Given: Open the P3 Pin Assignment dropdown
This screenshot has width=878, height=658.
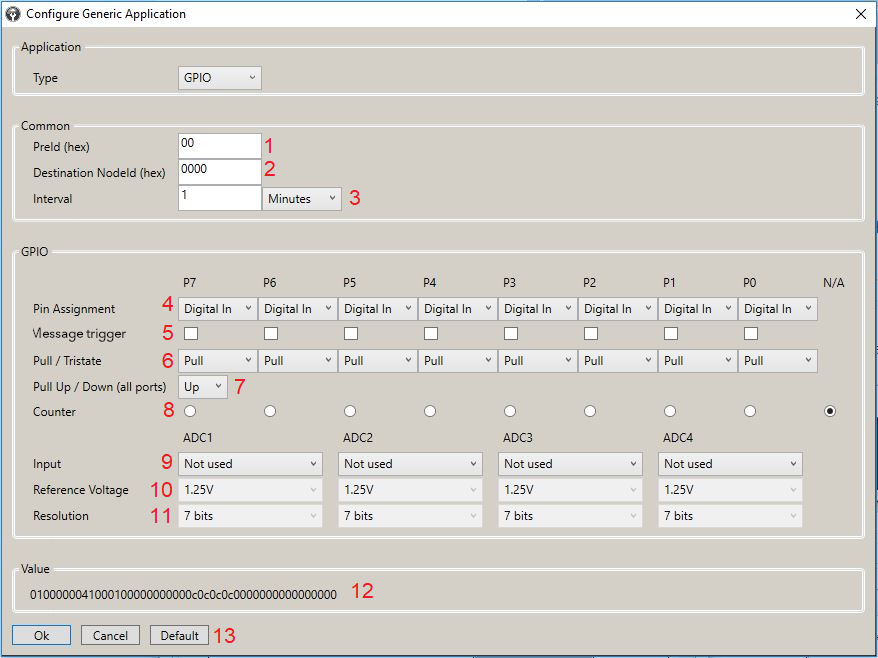Looking at the screenshot, I should (x=538, y=309).
